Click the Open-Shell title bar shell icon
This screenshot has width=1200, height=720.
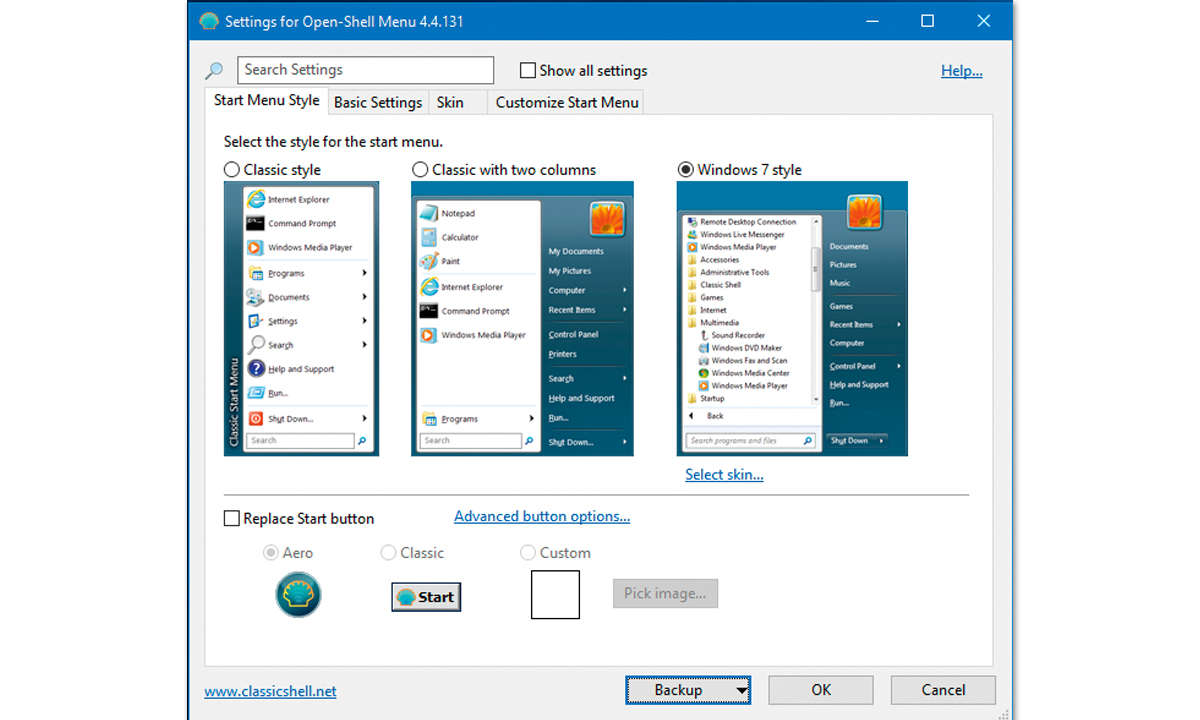[x=209, y=21]
